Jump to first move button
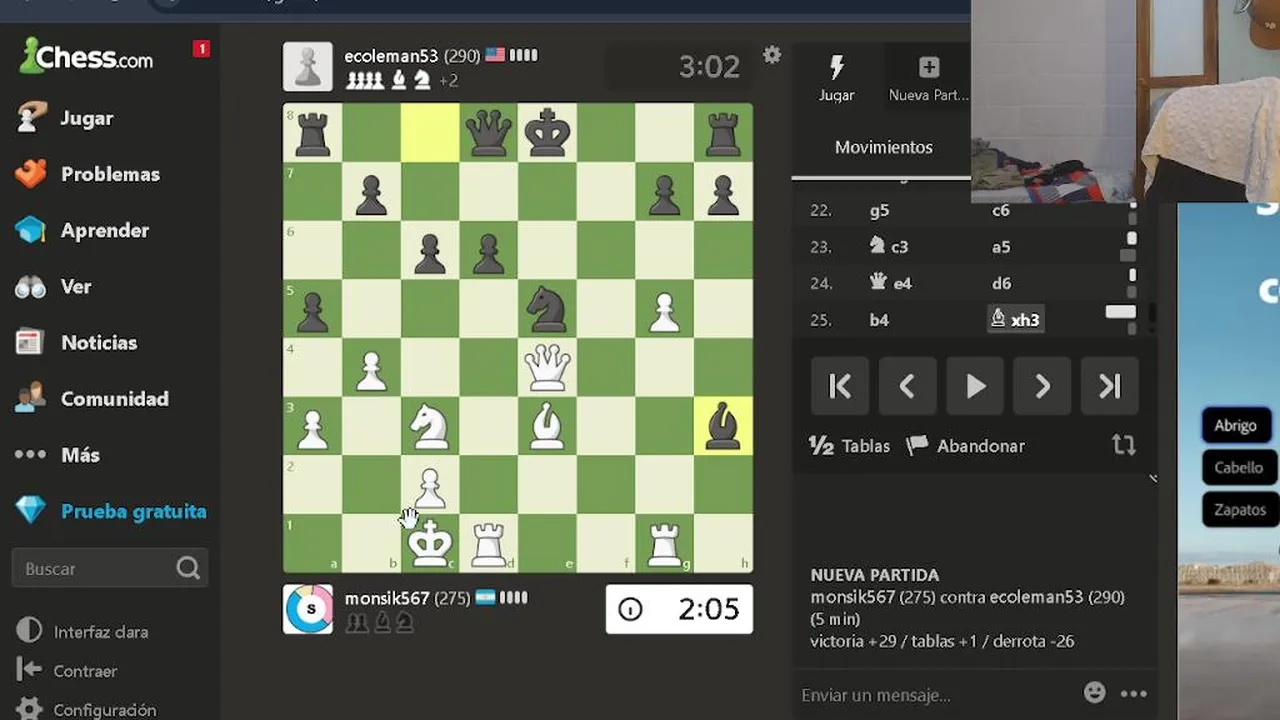Image resolution: width=1280 pixels, height=720 pixels. coord(840,386)
